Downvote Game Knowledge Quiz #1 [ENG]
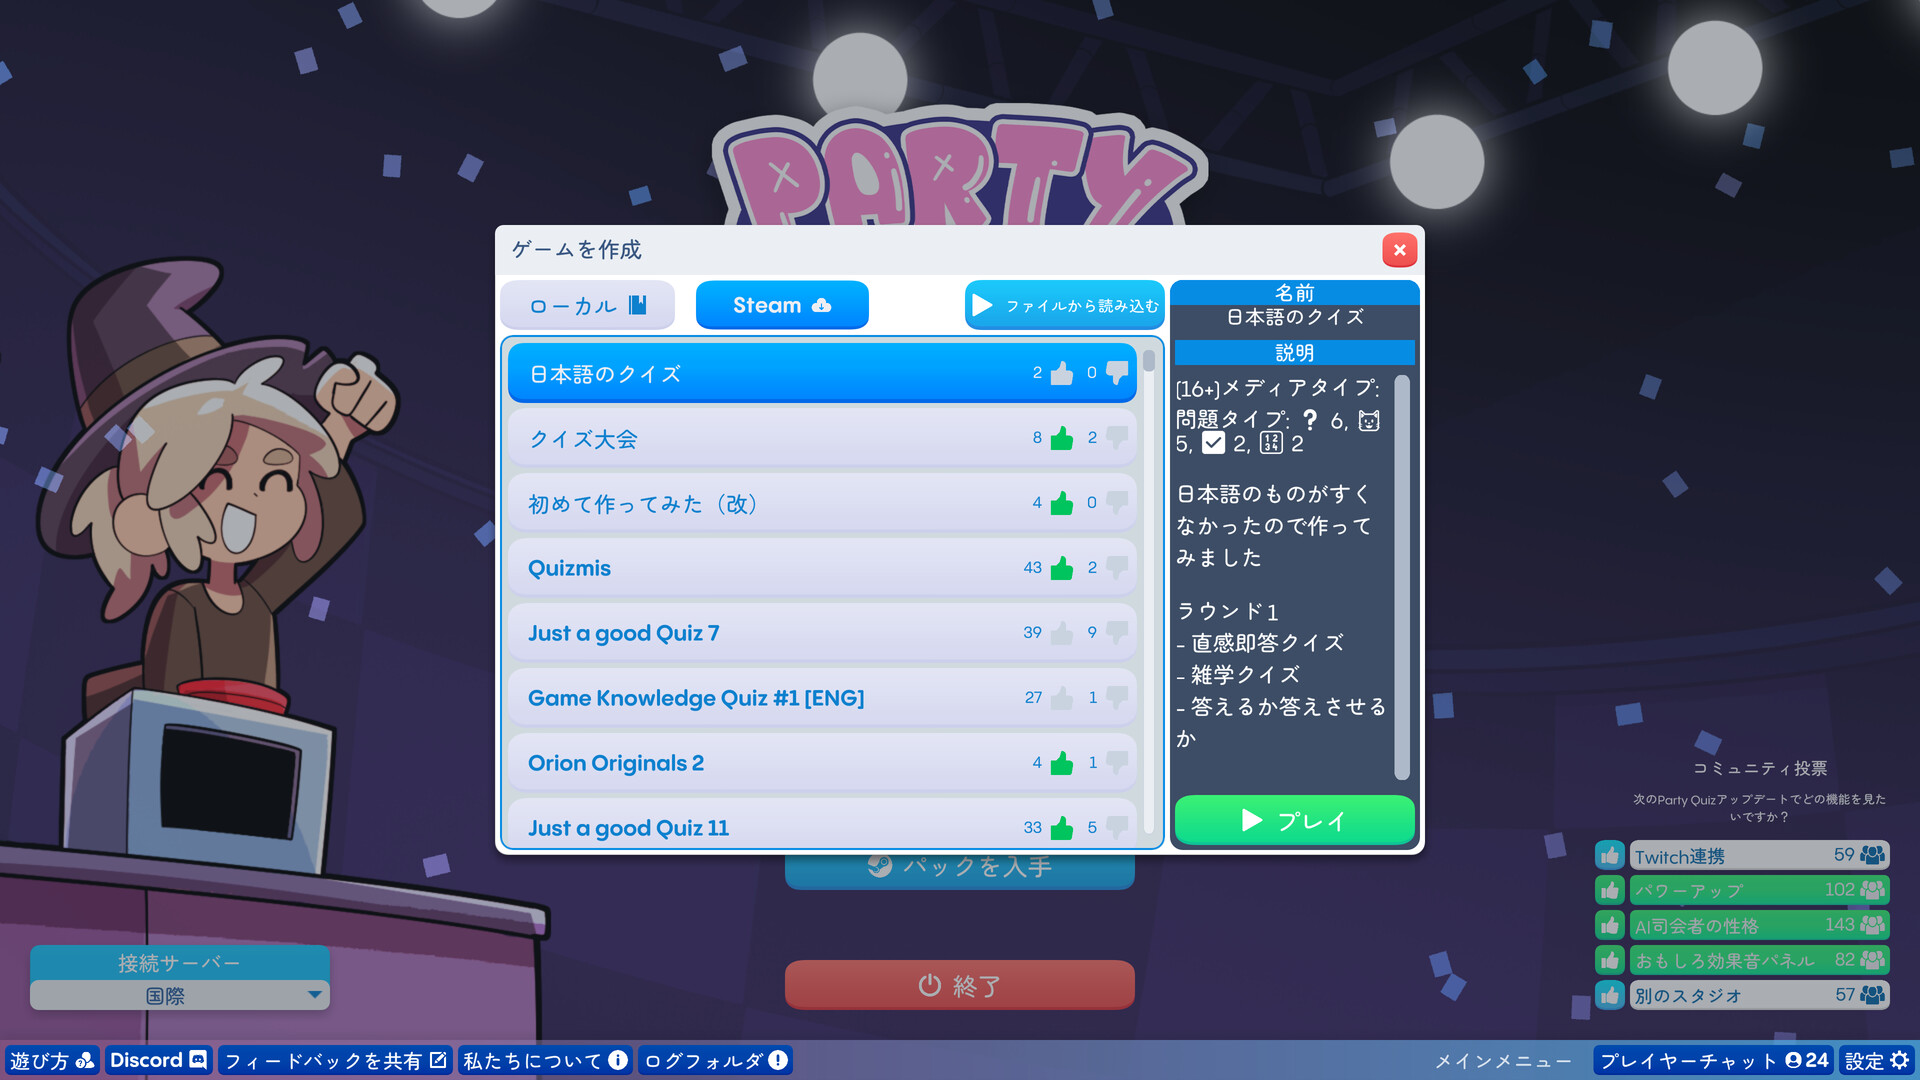Screen dimensions: 1920x1080 (x=1117, y=698)
